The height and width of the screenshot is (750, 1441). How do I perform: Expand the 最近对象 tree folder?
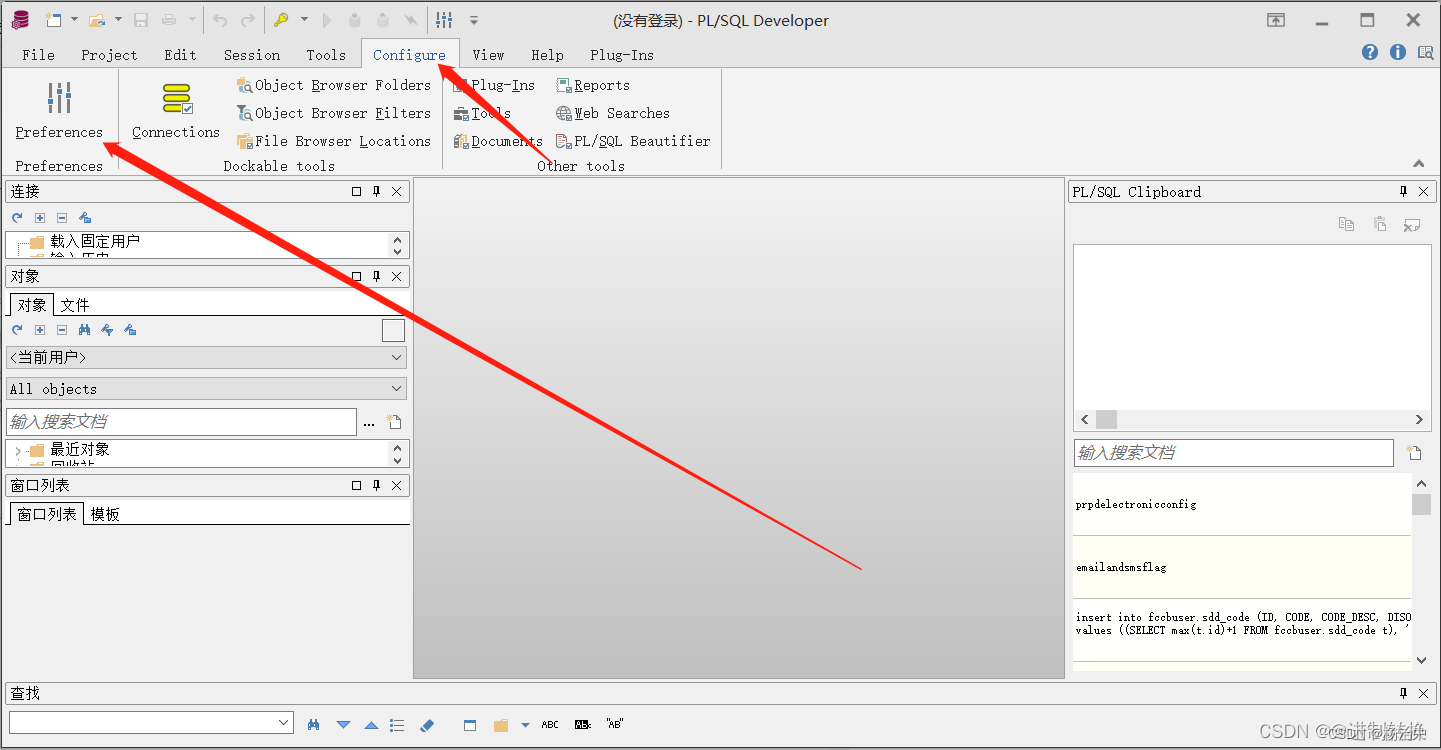coord(17,450)
